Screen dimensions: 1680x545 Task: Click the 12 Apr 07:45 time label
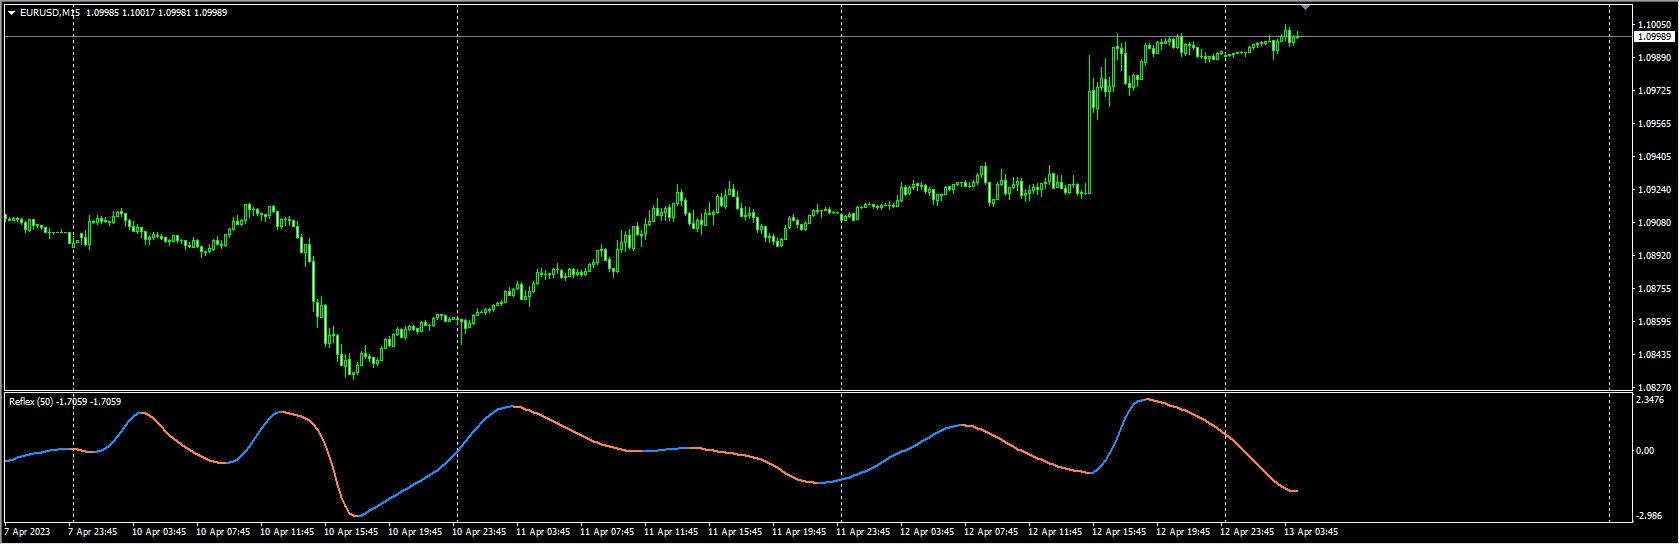[x=991, y=532]
